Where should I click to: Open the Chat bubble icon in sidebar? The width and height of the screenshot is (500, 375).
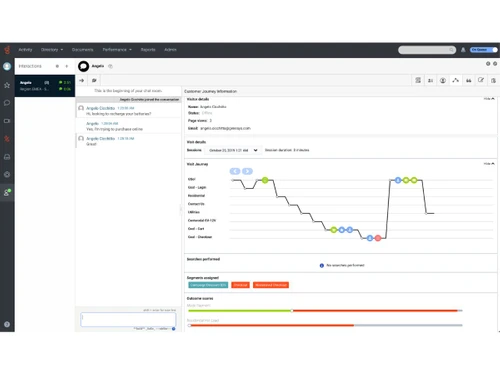pyautogui.click(x=7, y=103)
